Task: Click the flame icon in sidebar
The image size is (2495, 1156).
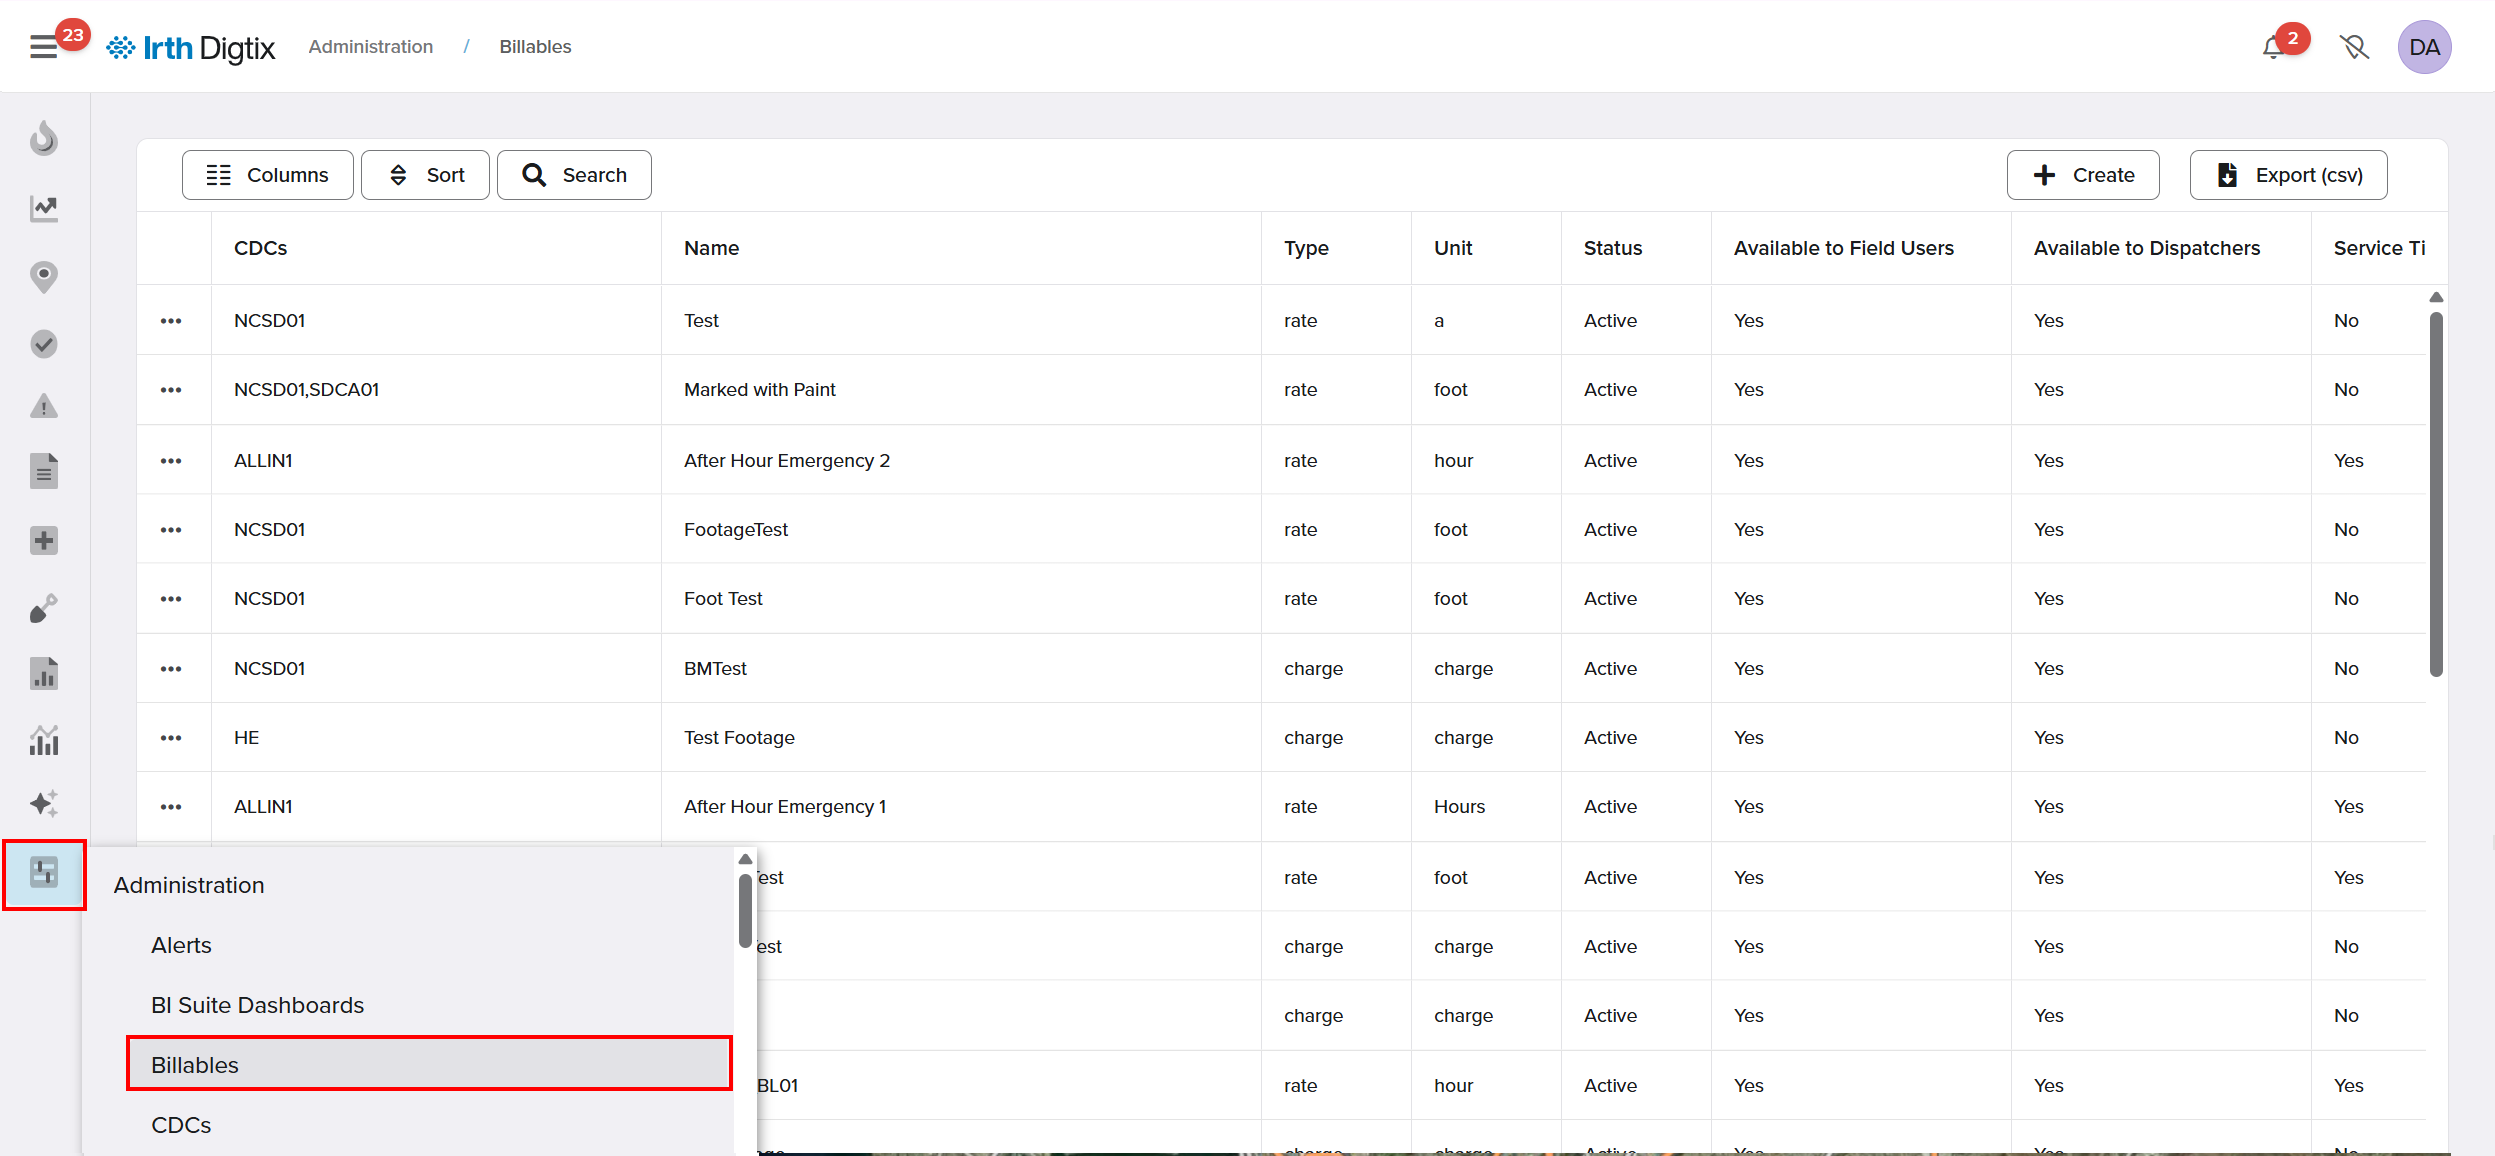Action: click(44, 138)
